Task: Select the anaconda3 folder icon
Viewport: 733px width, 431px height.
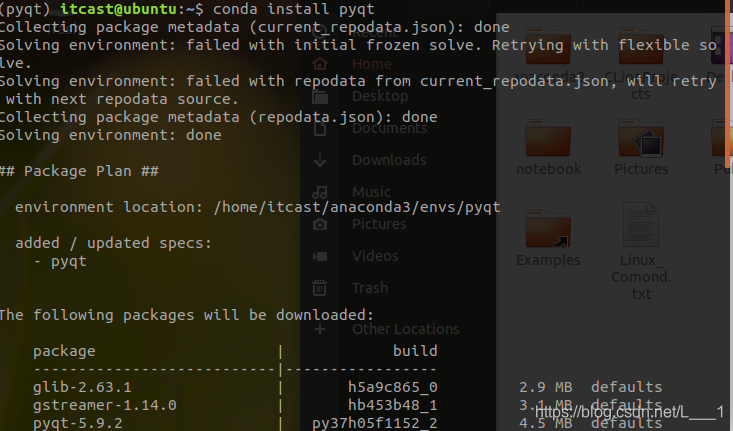Action: tap(548, 46)
